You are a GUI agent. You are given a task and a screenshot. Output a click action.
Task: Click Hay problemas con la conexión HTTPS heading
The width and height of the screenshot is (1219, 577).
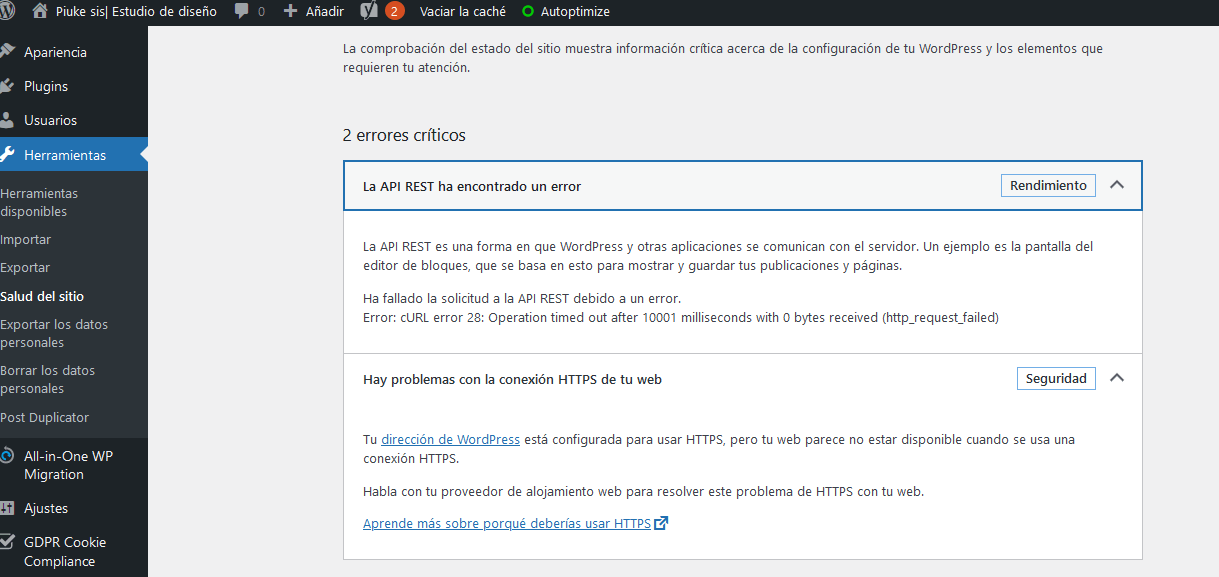pyautogui.click(x=512, y=379)
